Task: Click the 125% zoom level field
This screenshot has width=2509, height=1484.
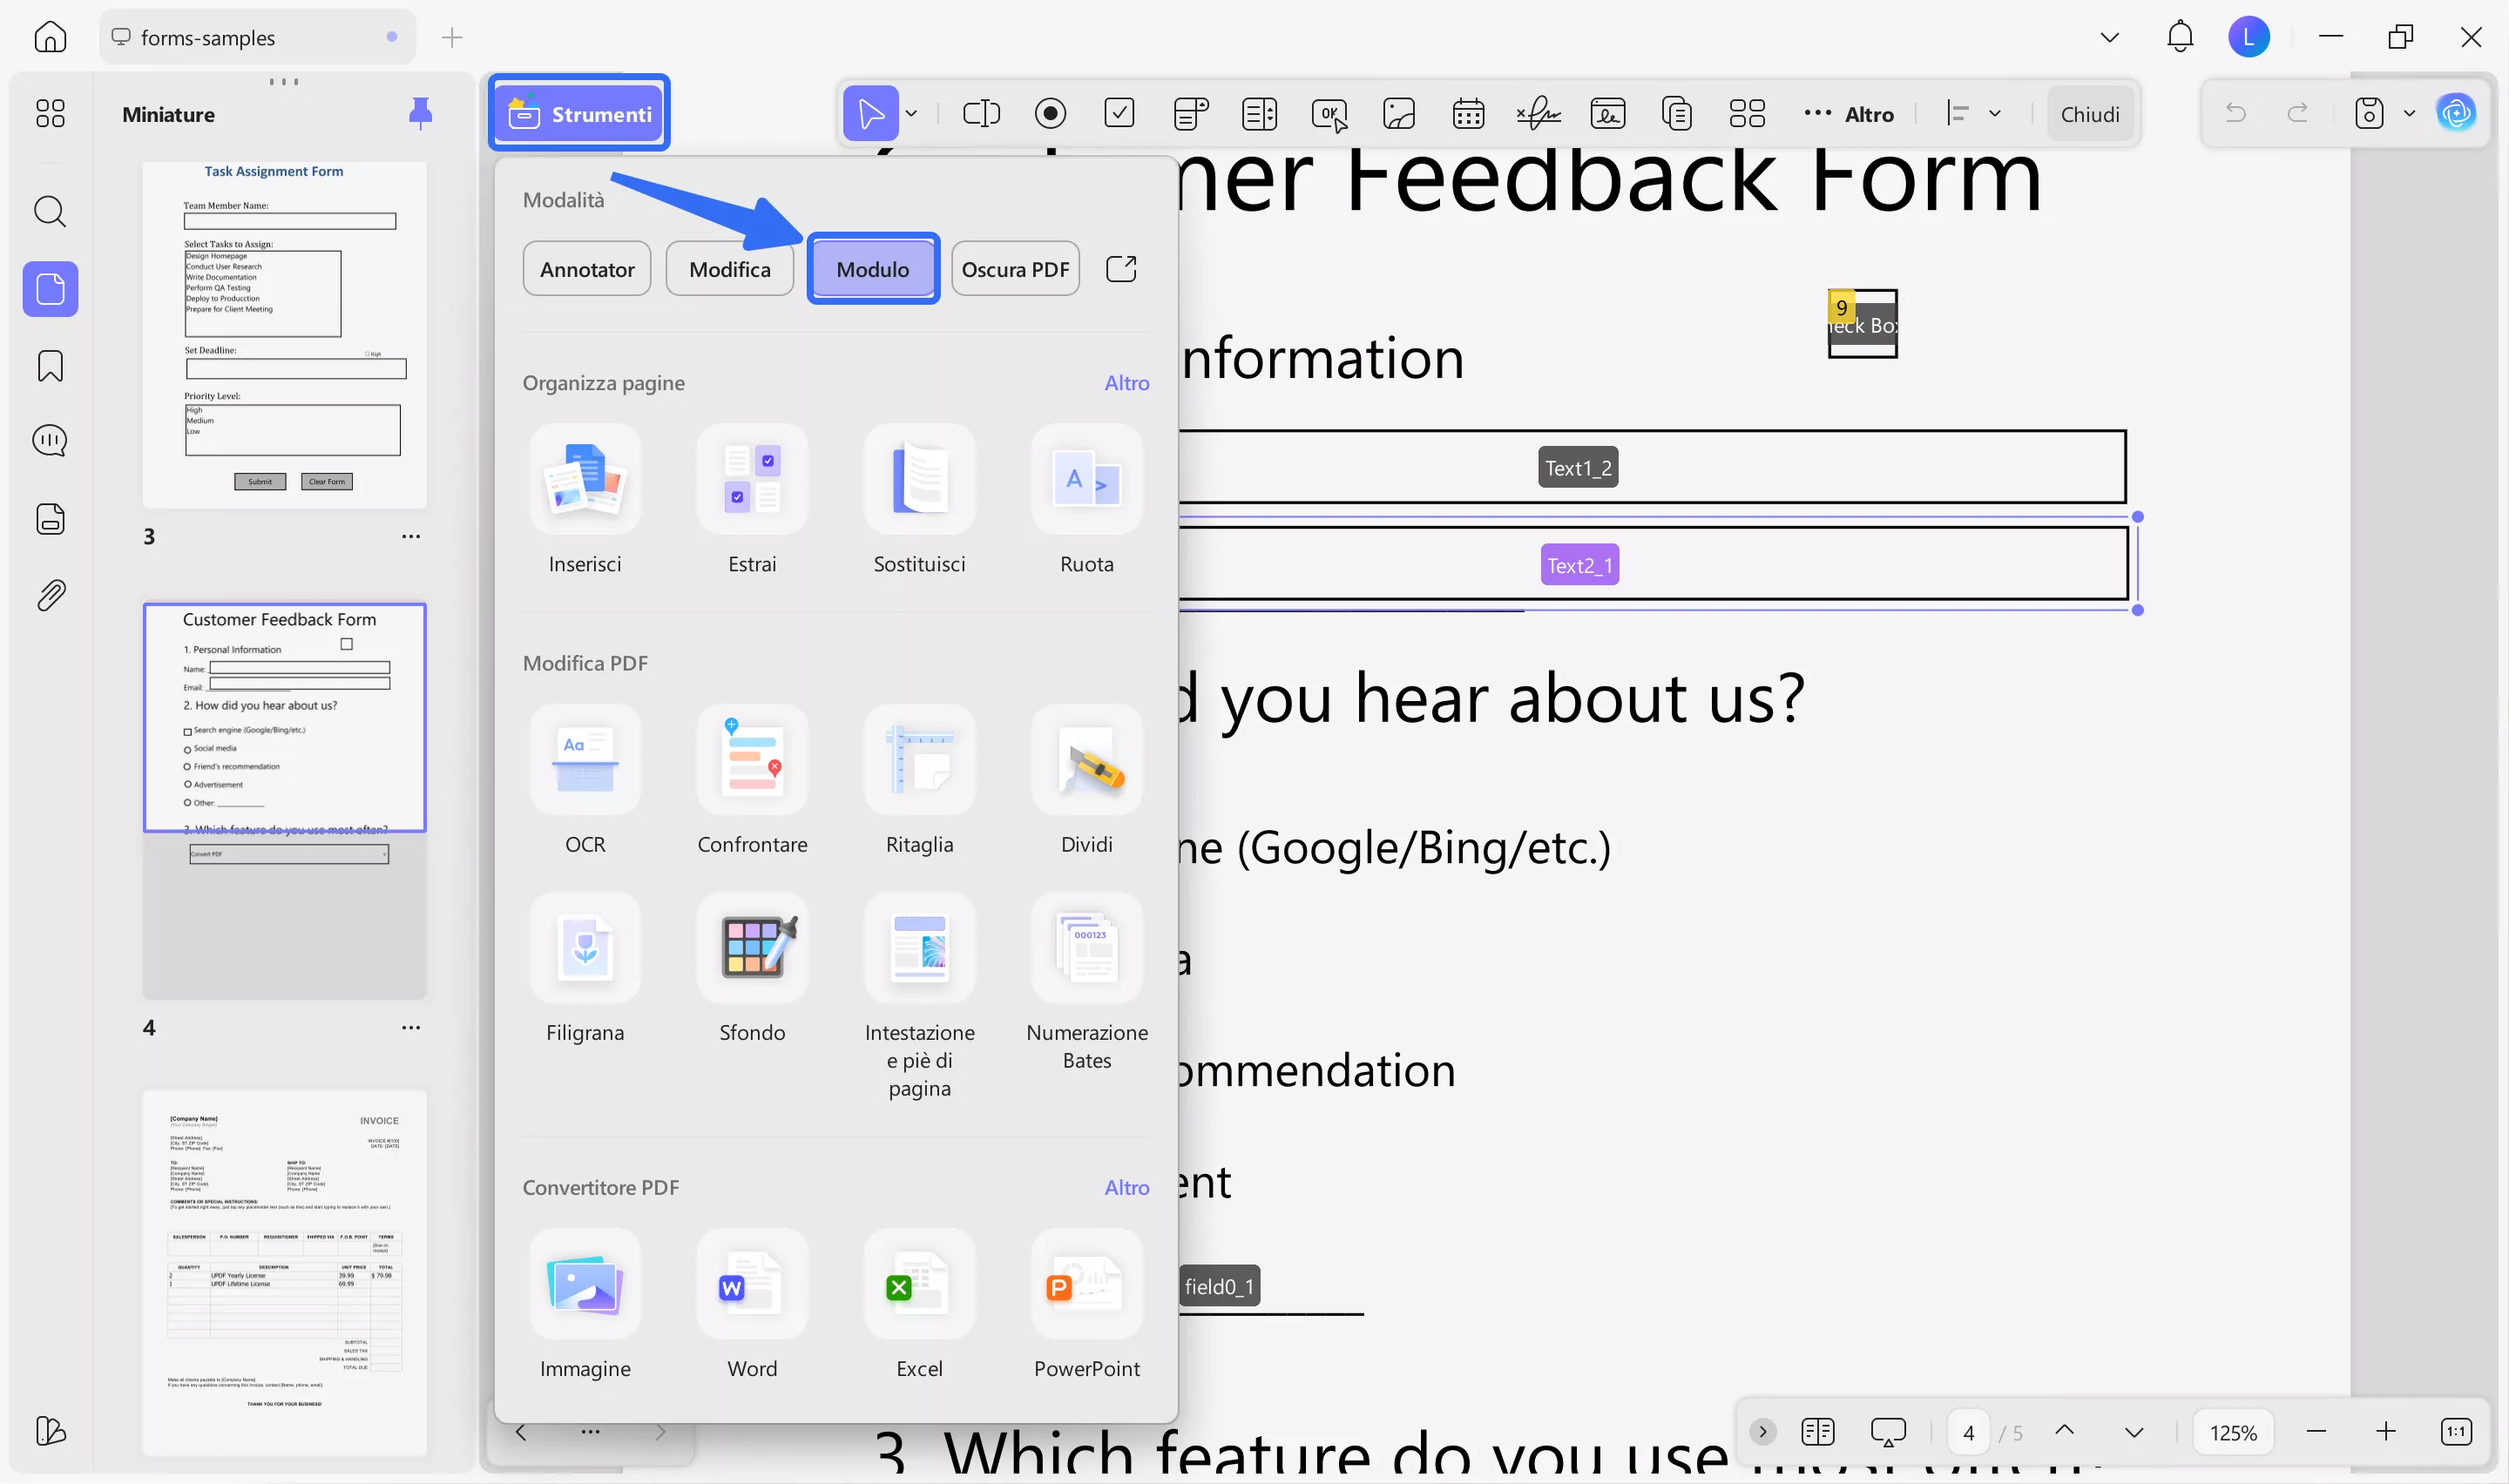Action: 2232,1432
